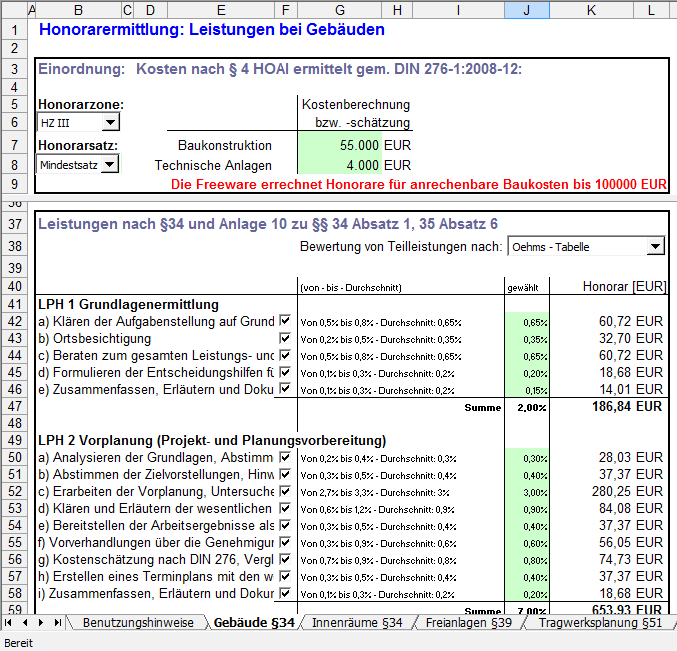The image size is (677, 651).
Task: Click honorar value 84,08 EUR
Action: coord(630,508)
